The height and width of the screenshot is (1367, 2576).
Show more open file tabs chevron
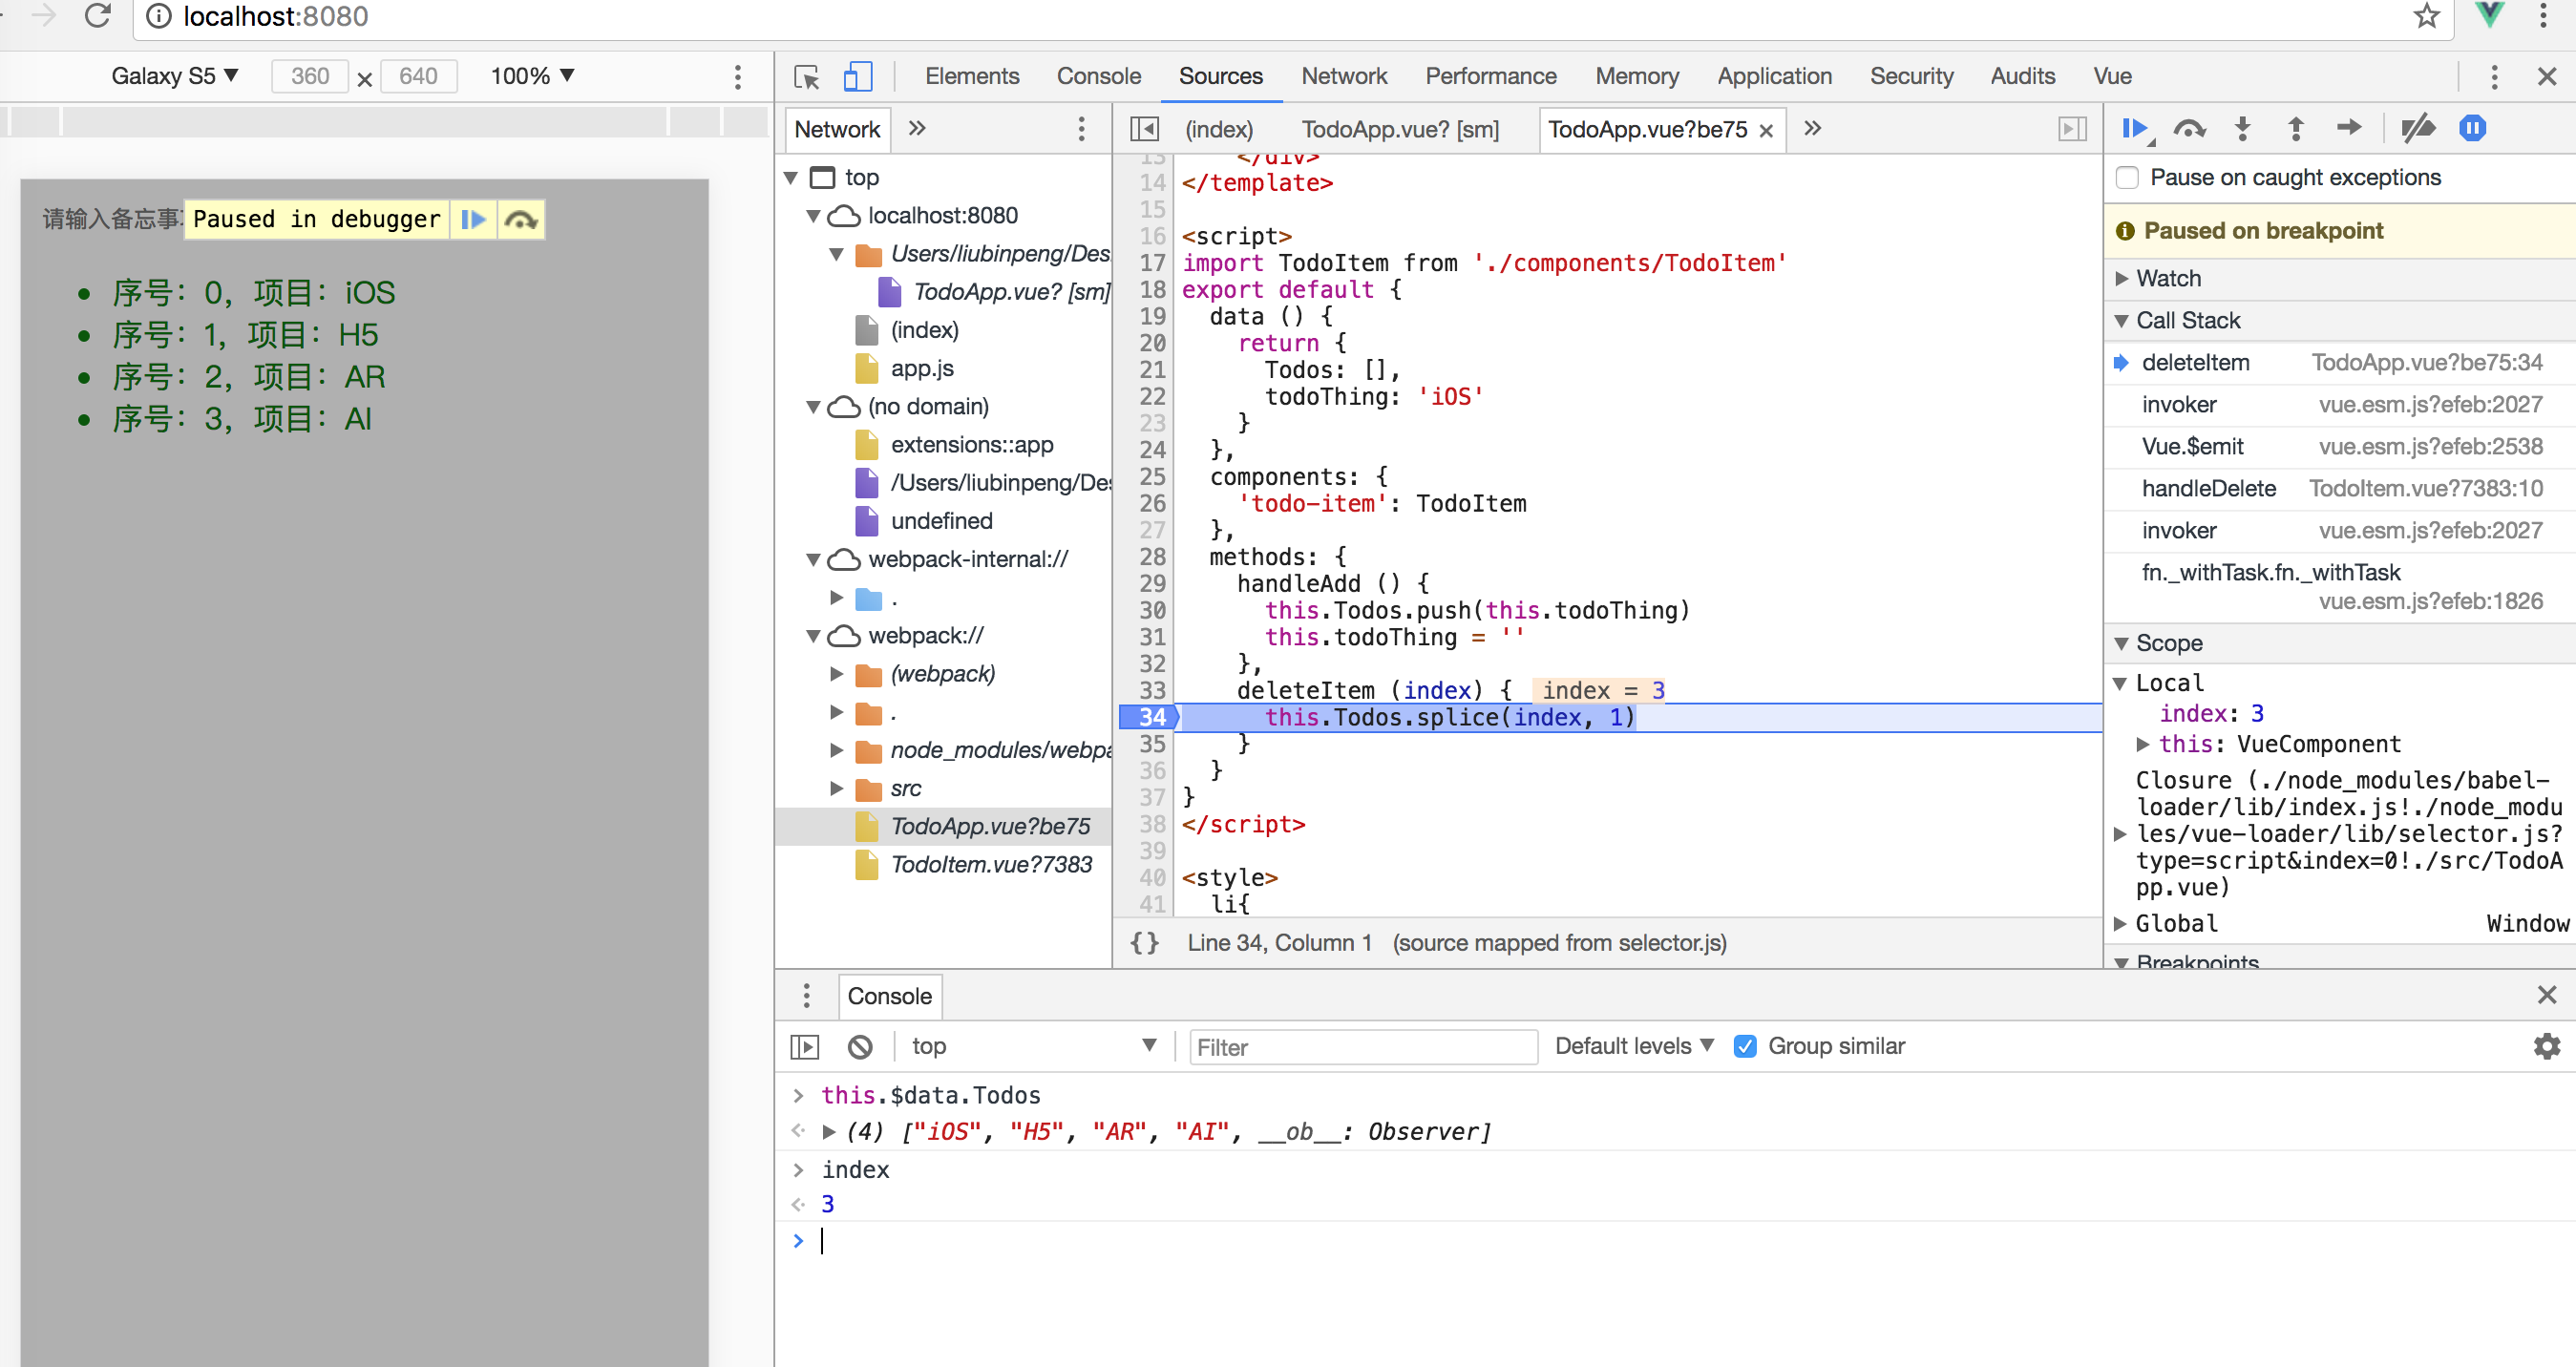click(1812, 128)
